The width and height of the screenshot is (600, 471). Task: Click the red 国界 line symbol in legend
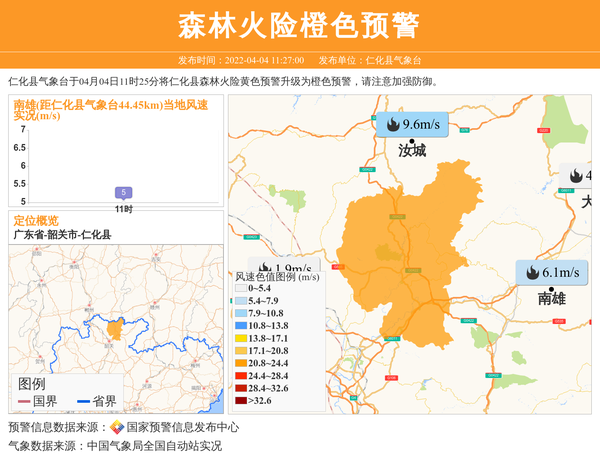[25, 401]
